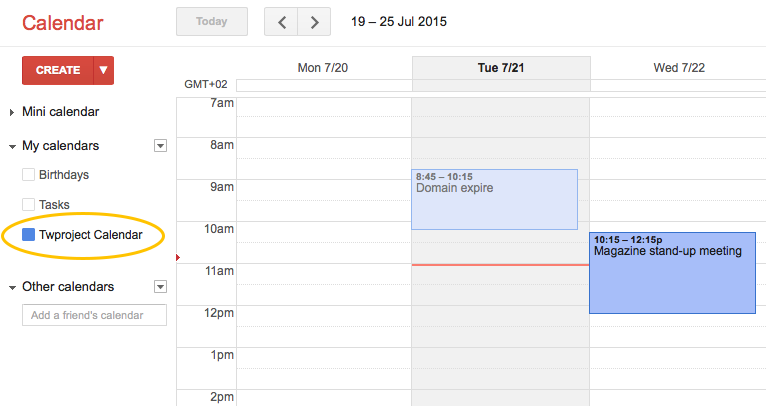This screenshot has width=766, height=406.
Task: Click the My calendars heading text
Action: (61, 146)
